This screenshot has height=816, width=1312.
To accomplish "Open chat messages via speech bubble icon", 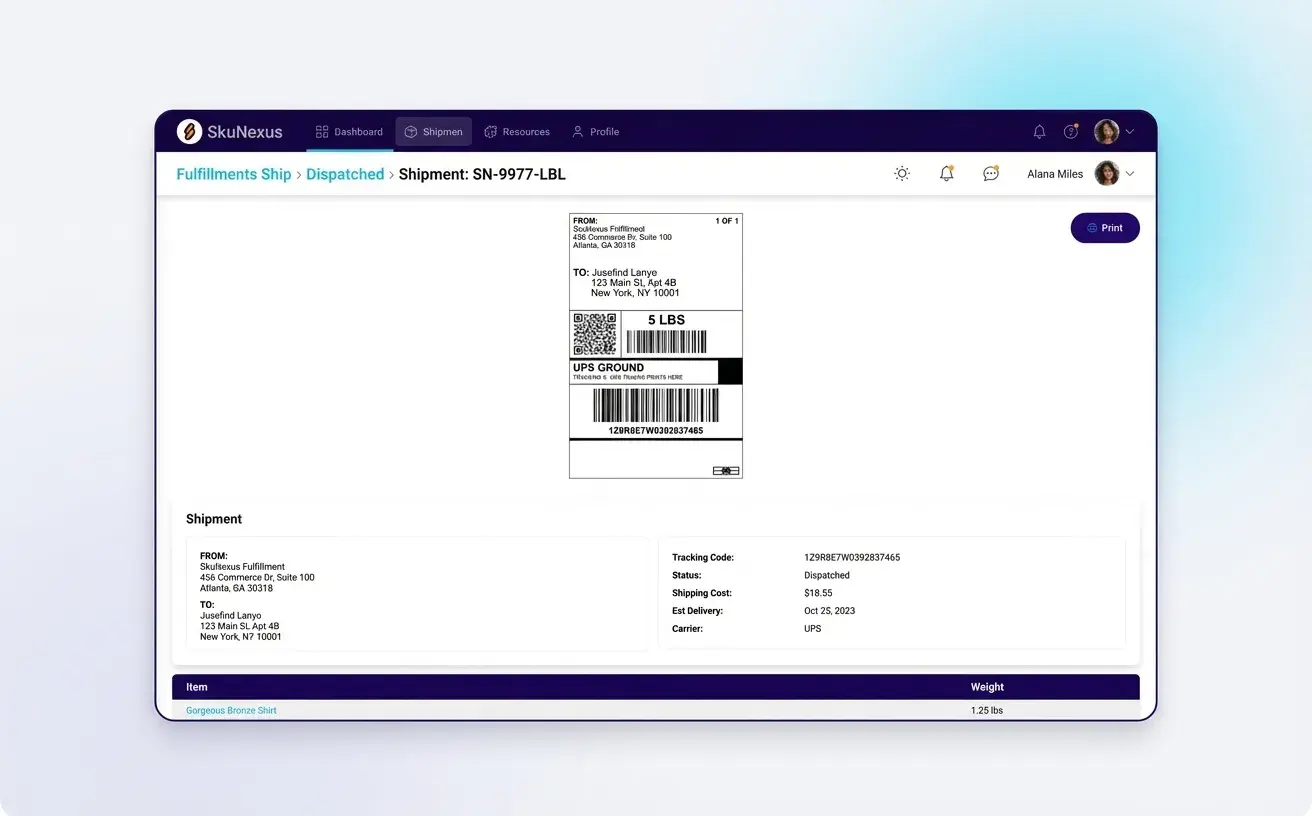I will point(990,173).
